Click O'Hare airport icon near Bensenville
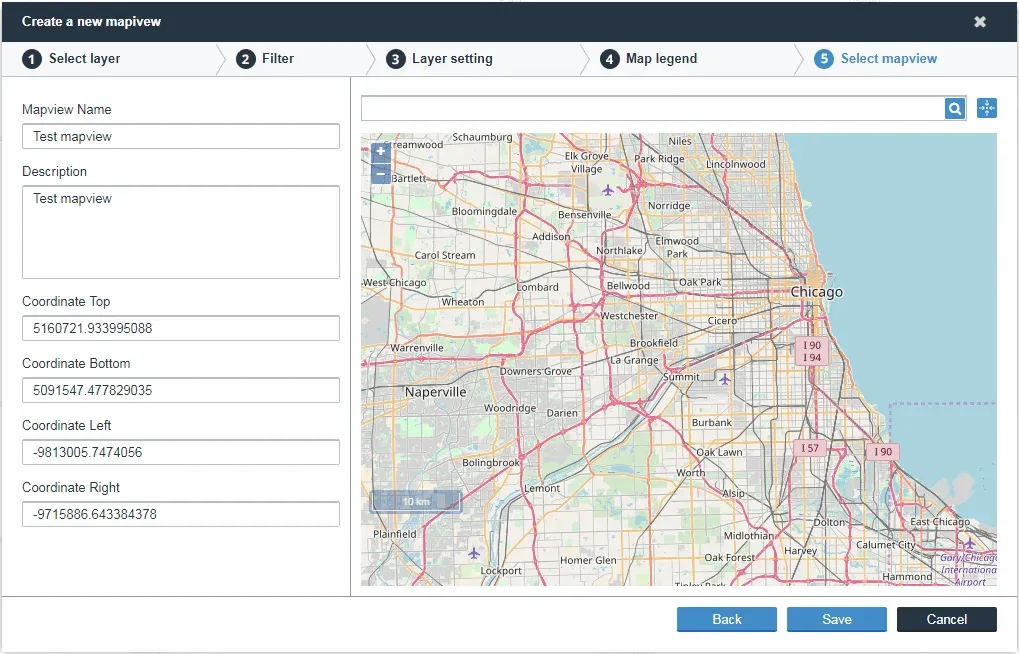The height and width of the screenshot is (654, 1019). (608, 190)
